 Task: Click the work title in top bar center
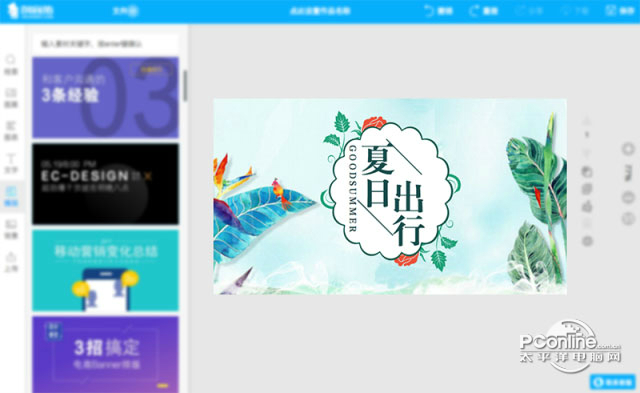click(x=320, y=11)
